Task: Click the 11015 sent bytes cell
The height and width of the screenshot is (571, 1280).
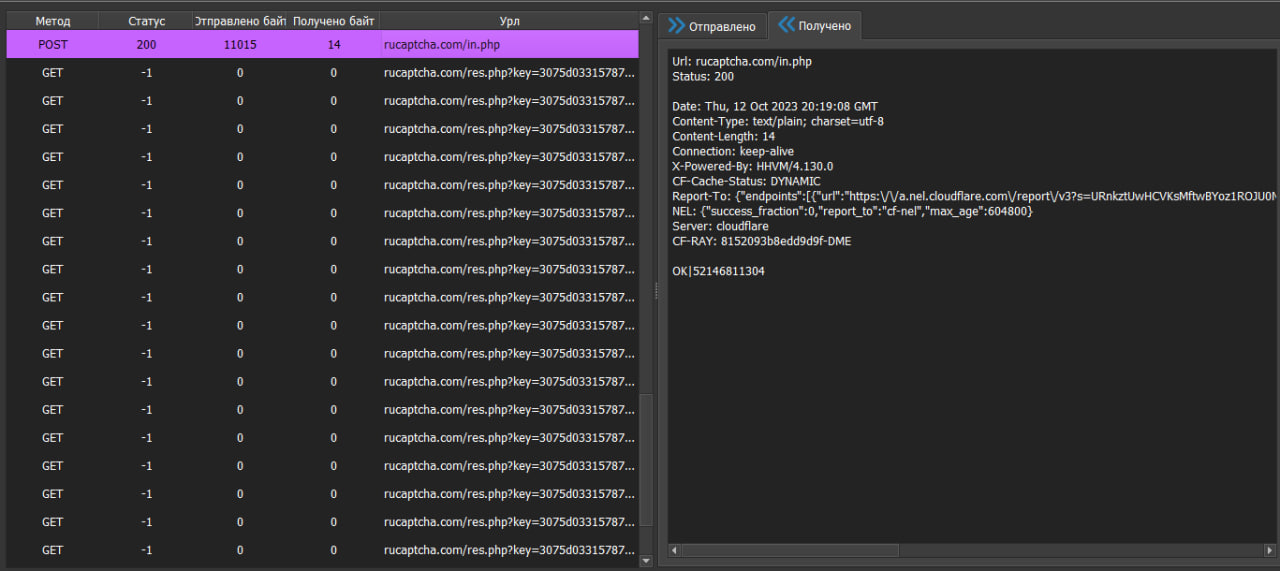Action: 240,45
